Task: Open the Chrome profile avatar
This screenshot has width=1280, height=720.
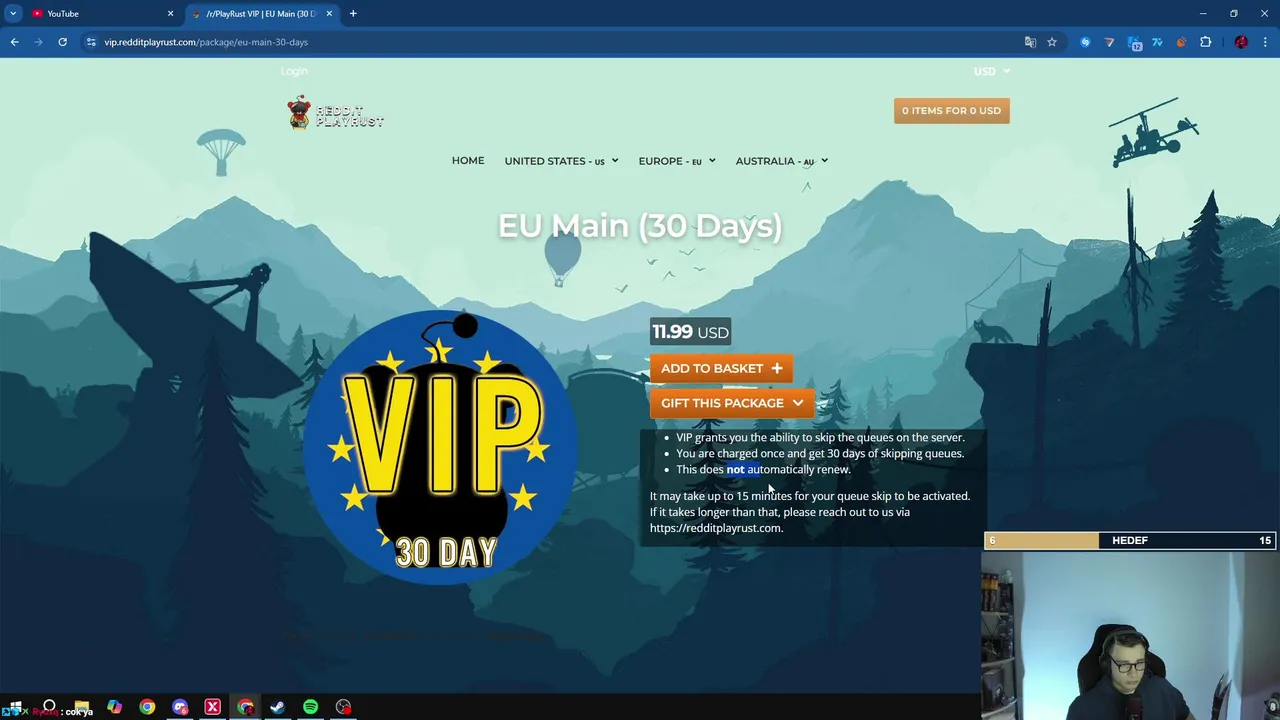Action: (x=1241, y=42)
